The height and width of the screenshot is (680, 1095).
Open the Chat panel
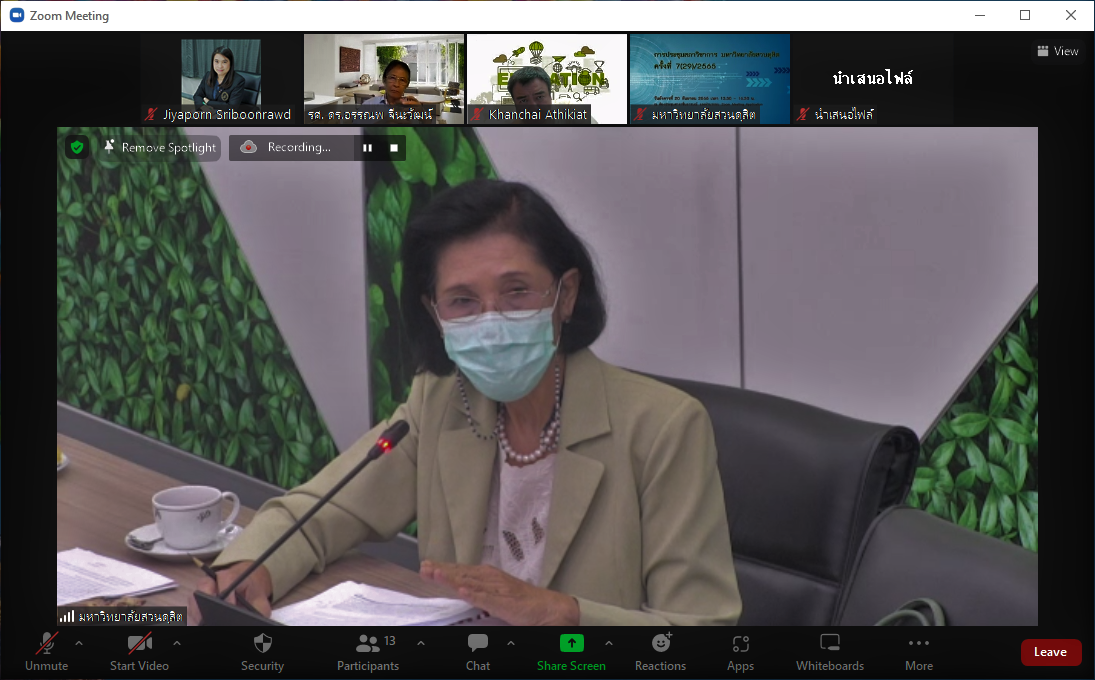[x=478, y=644]
